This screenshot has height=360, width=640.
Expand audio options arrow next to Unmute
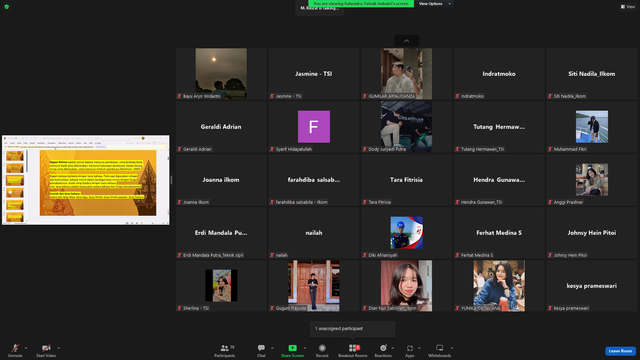tap(26, 348)
